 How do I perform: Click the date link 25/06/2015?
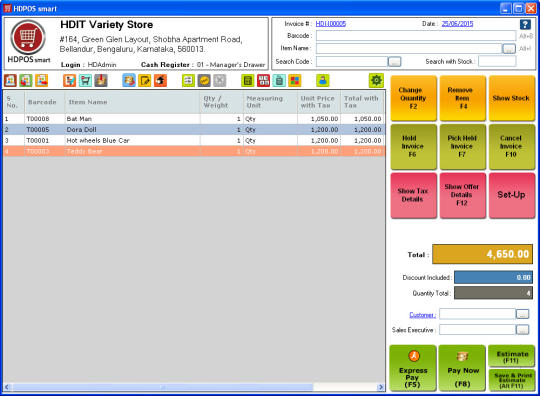click(457, 23)
